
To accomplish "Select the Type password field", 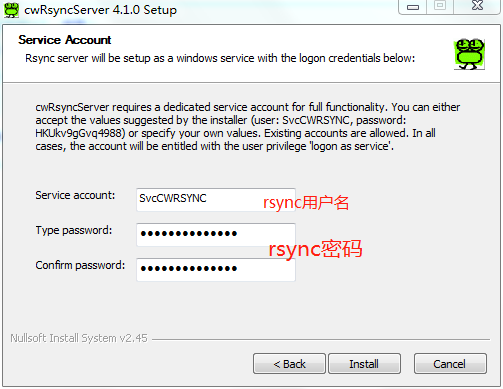I will [216, 234].
